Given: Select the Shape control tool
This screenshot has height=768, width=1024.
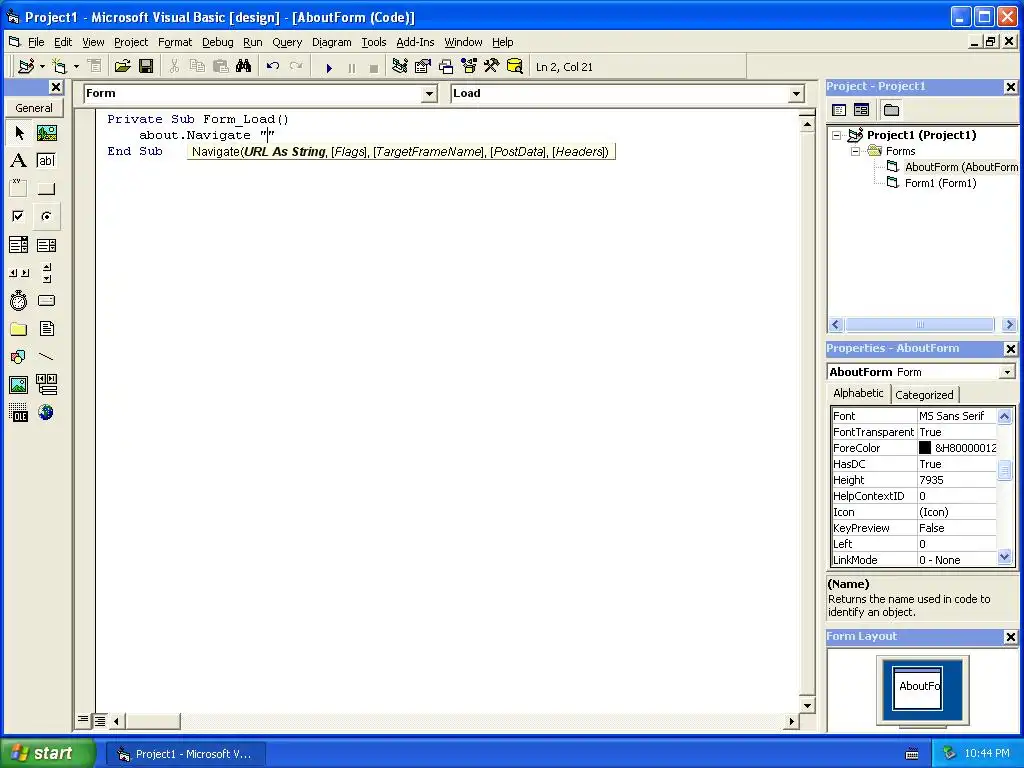Looking at the screenshot, I should [x=19, y=357].
